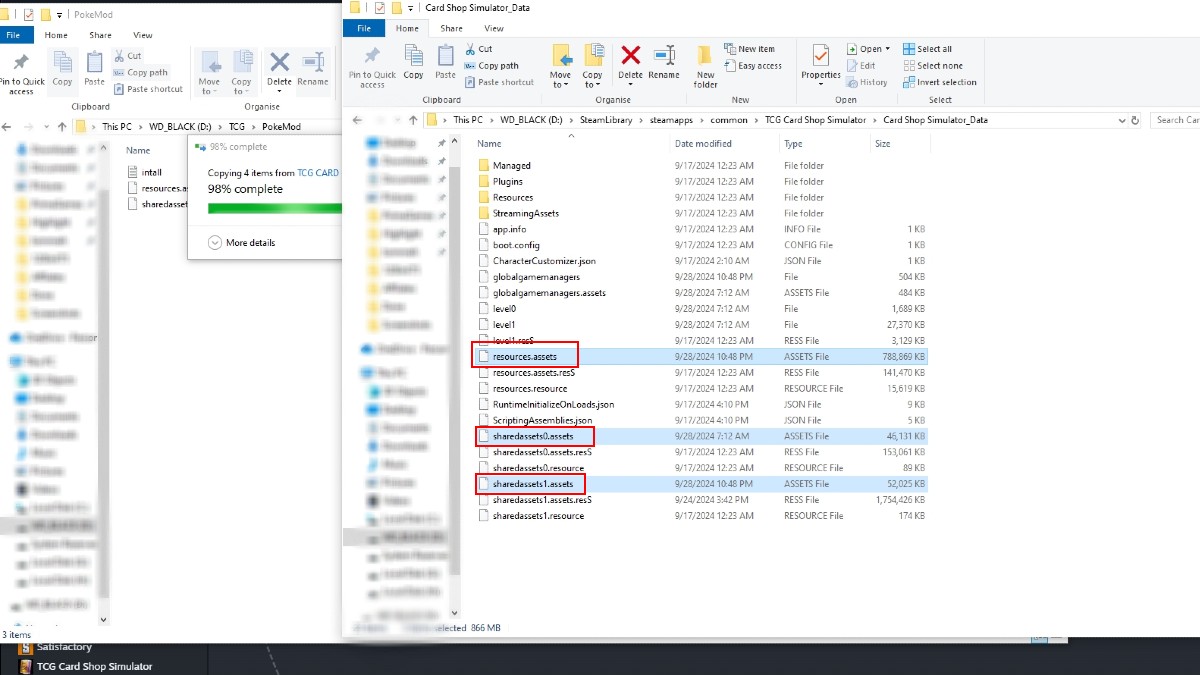
Task: Click Paste icon in right window ribbon
Action: pos(446,62)
